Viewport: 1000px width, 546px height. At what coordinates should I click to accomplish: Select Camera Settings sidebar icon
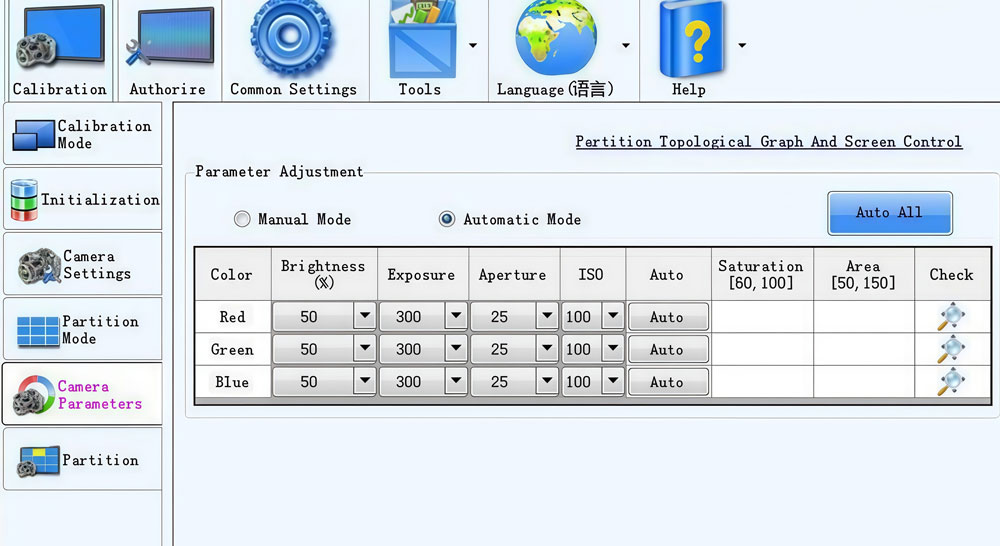(x=39, y=265)
